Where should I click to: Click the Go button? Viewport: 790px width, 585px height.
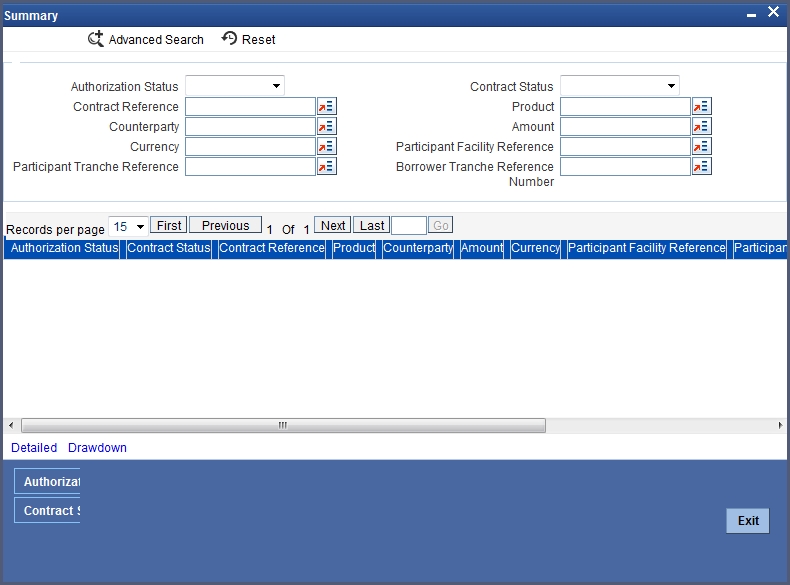pos(440,225)
